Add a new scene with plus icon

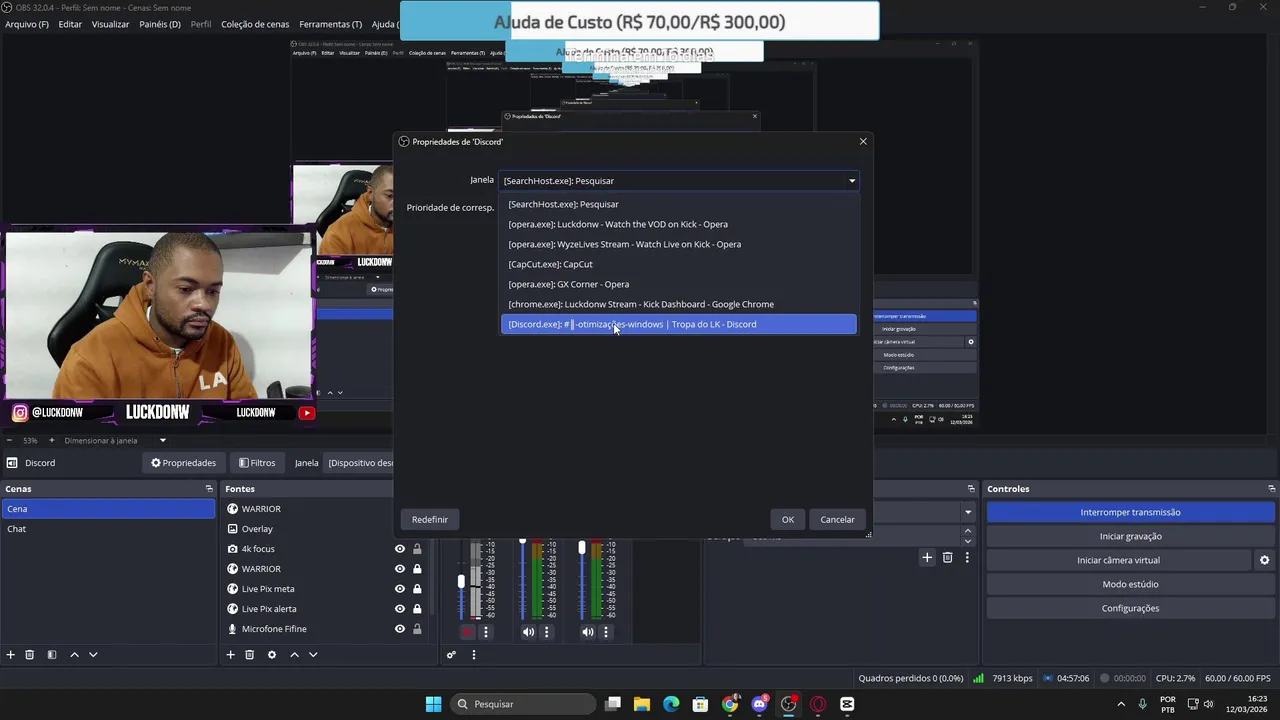(x=11, y=655)
